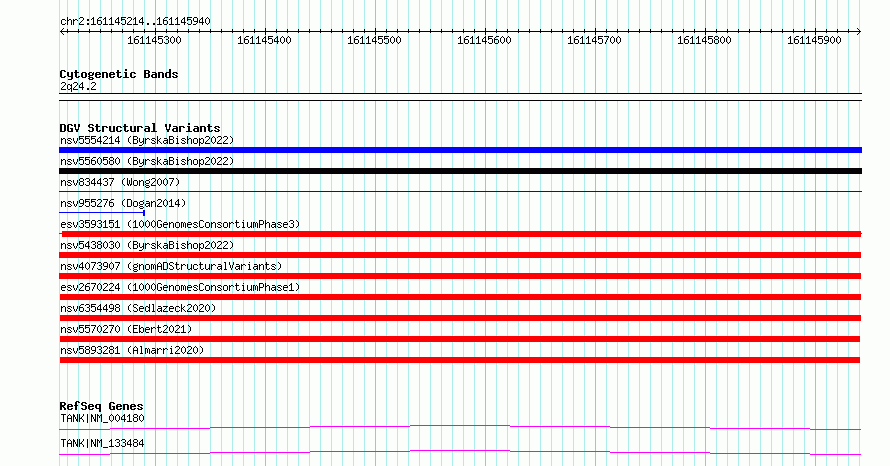Open variant nsv5438030 (ByrskaBishop2022) label
This screenshot has width=890, height=466.
pos(147,245)
